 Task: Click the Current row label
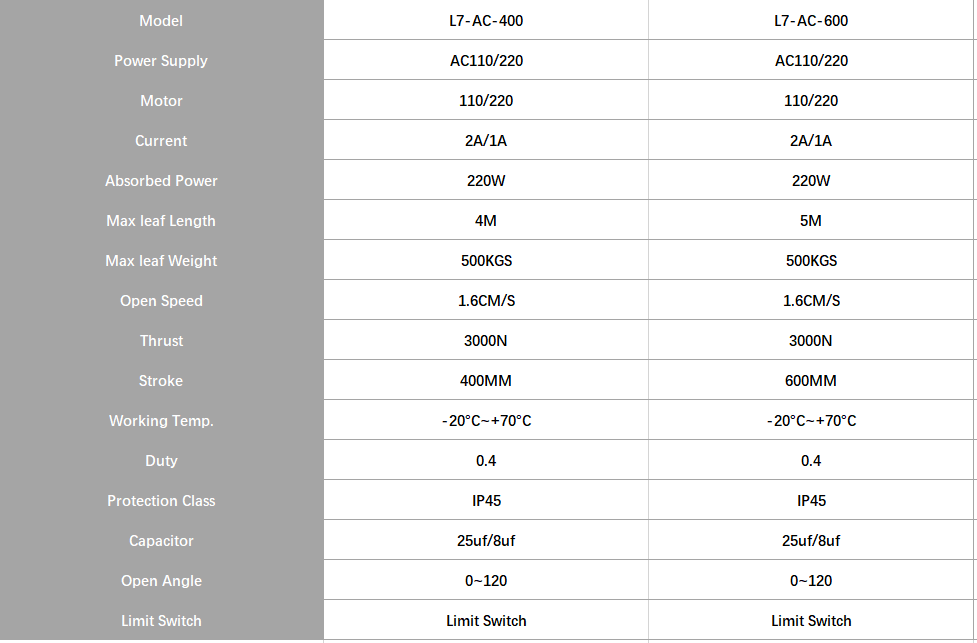tap(161, 140)
